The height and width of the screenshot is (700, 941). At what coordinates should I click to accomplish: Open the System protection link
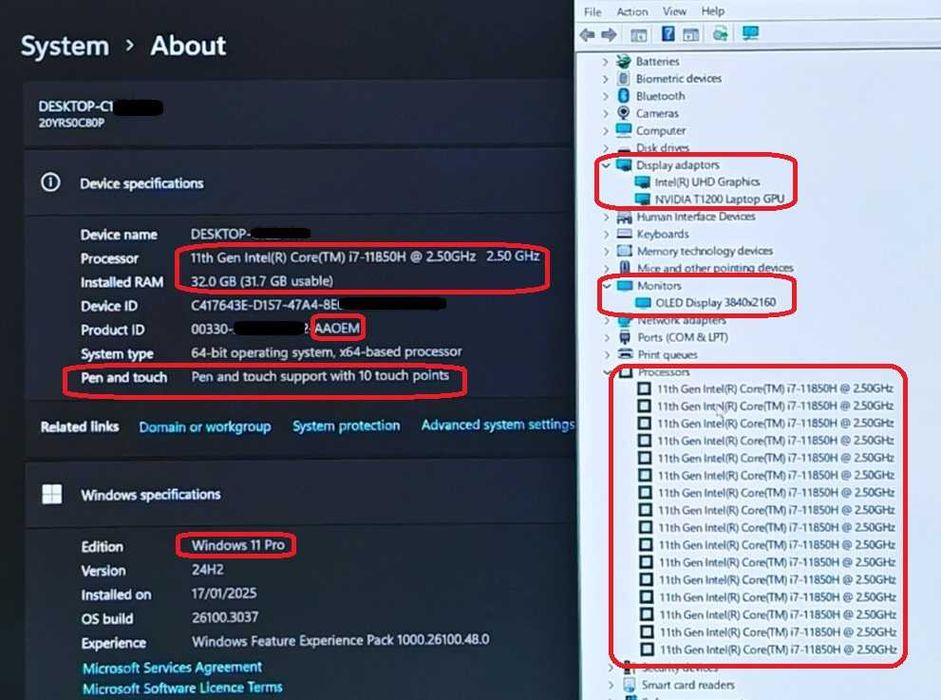tap(346, 426)
